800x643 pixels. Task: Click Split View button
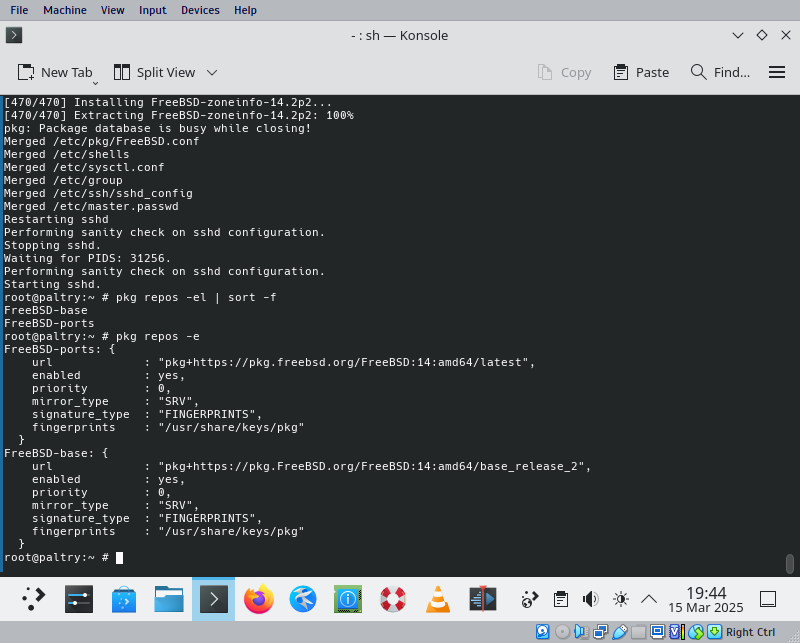point(154,72)
